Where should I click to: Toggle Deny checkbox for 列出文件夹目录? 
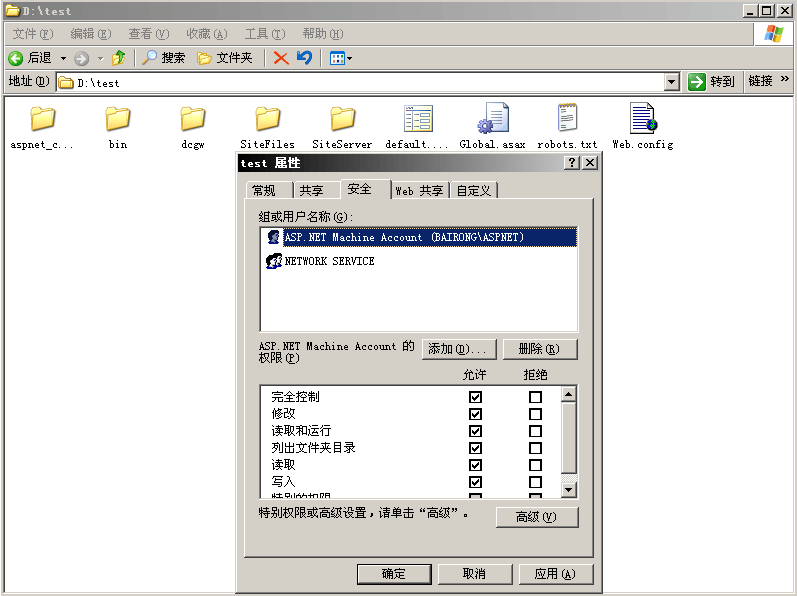click(535, 448)
